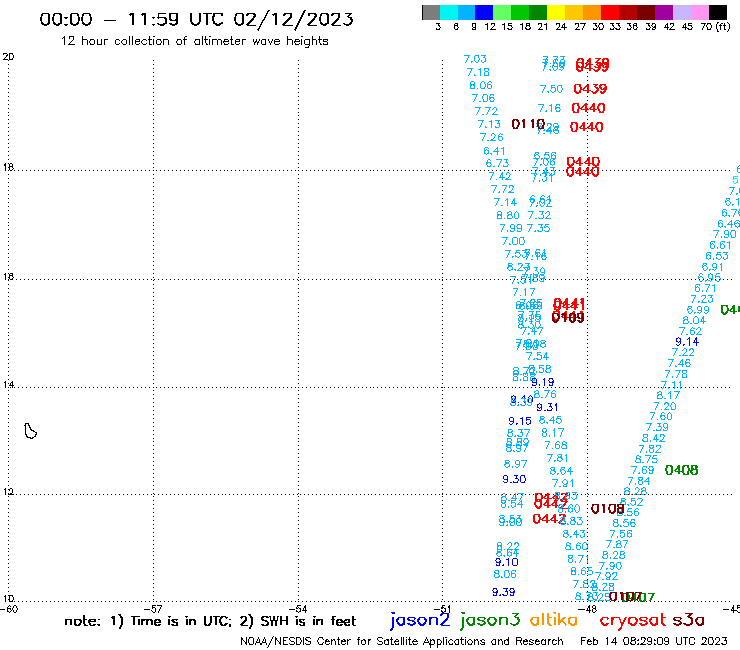Click the orange 30 ft legend swatch
Screen dimensions: 740x650
pos(592,13)
